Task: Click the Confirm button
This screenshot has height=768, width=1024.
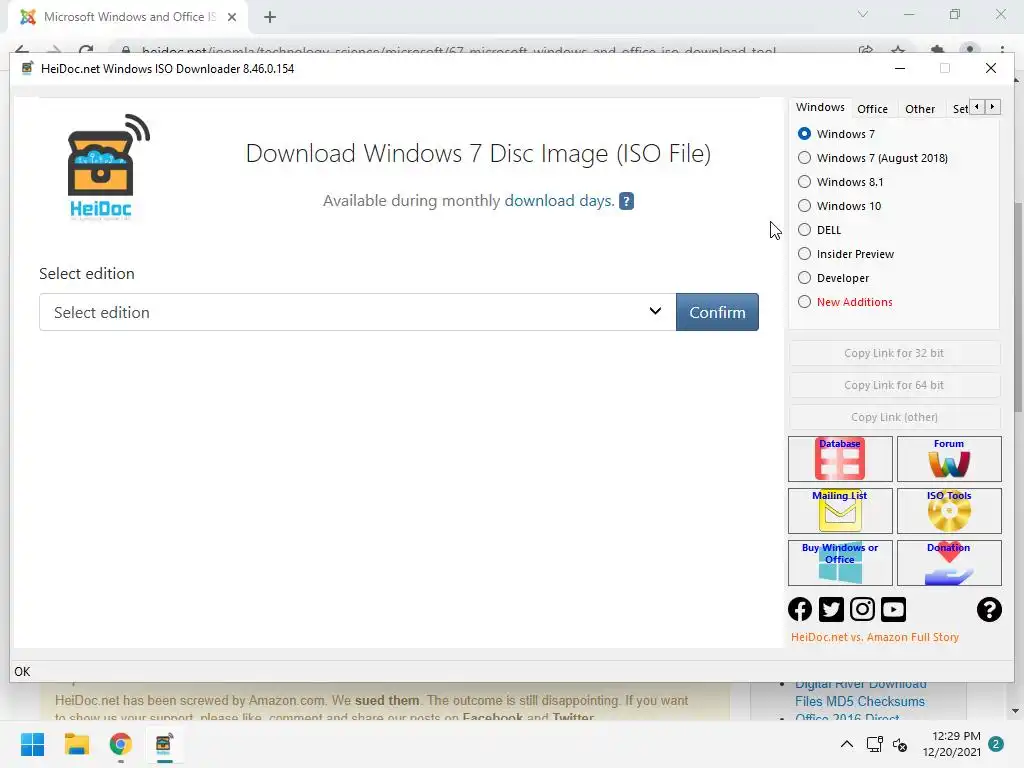Action: [717, 312]
